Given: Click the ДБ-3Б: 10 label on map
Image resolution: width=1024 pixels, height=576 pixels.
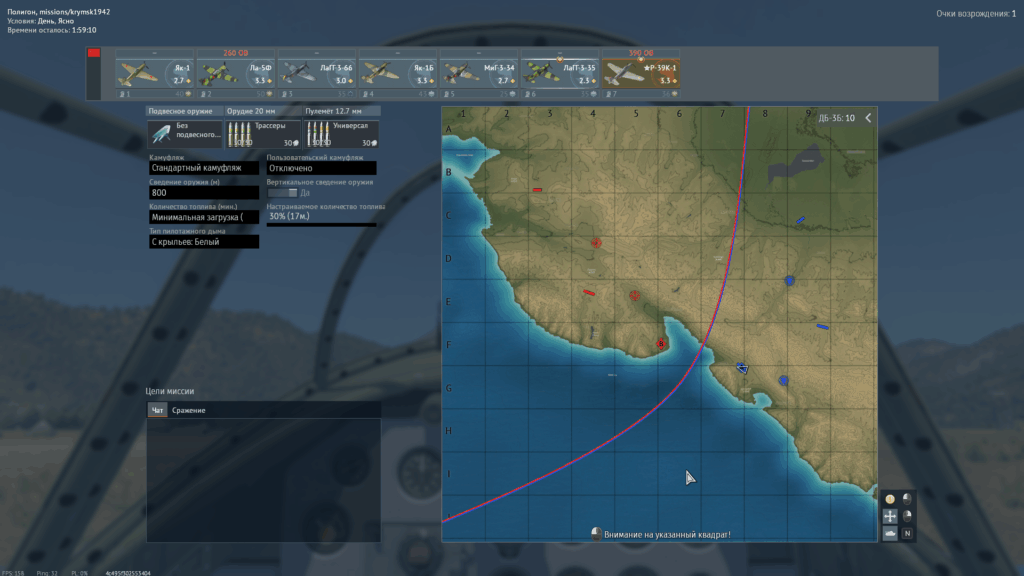Looking at the screenshot, I should (x=837, y=118).
